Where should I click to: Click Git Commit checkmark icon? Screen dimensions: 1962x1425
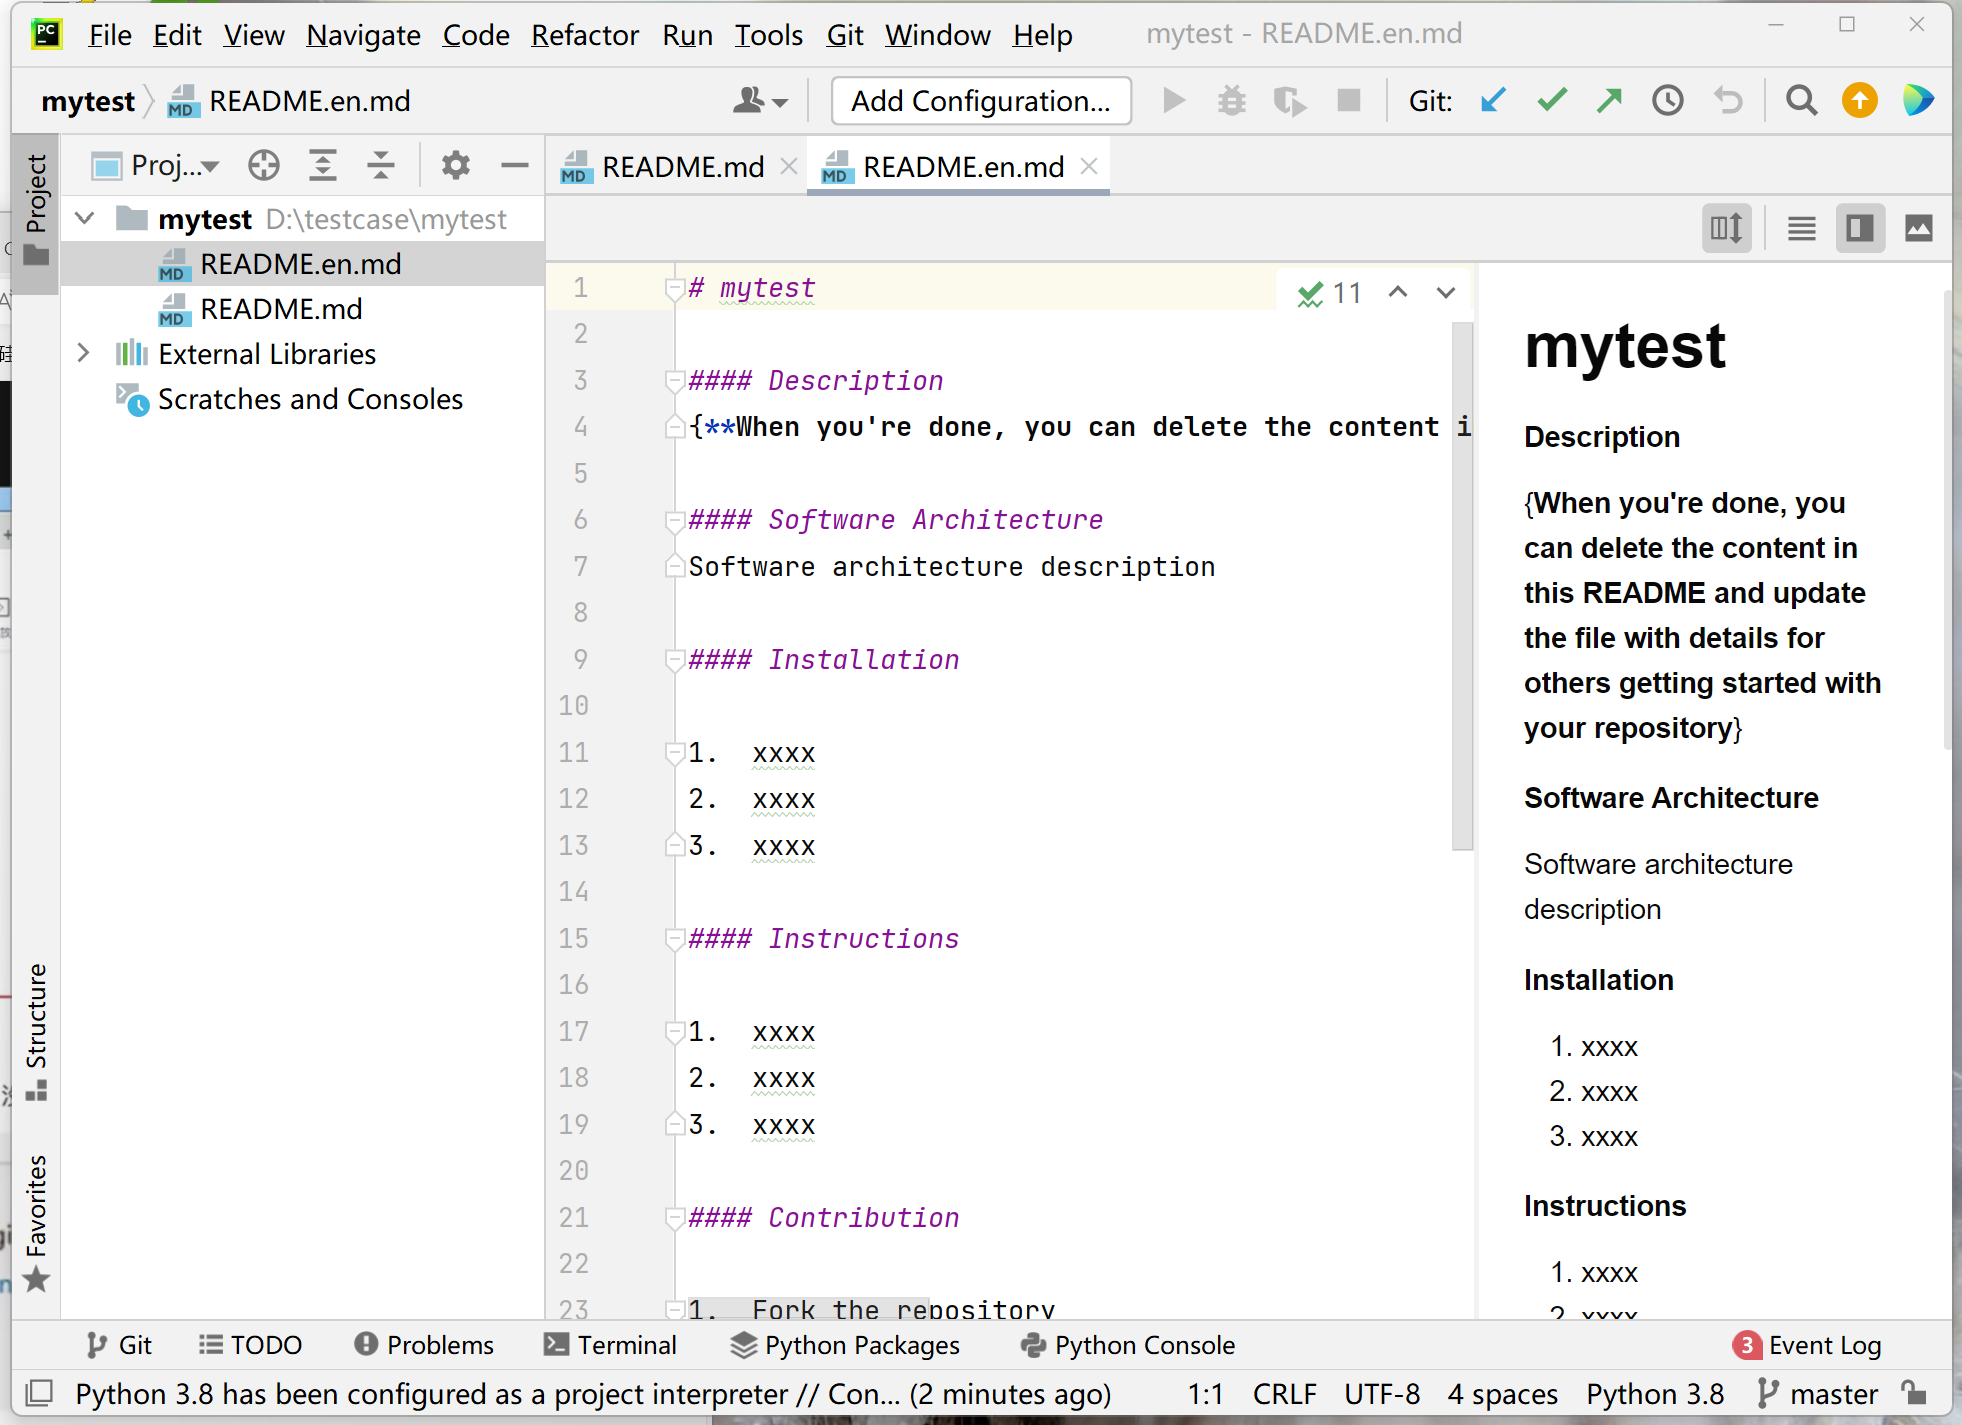[x=1552, y=101]
